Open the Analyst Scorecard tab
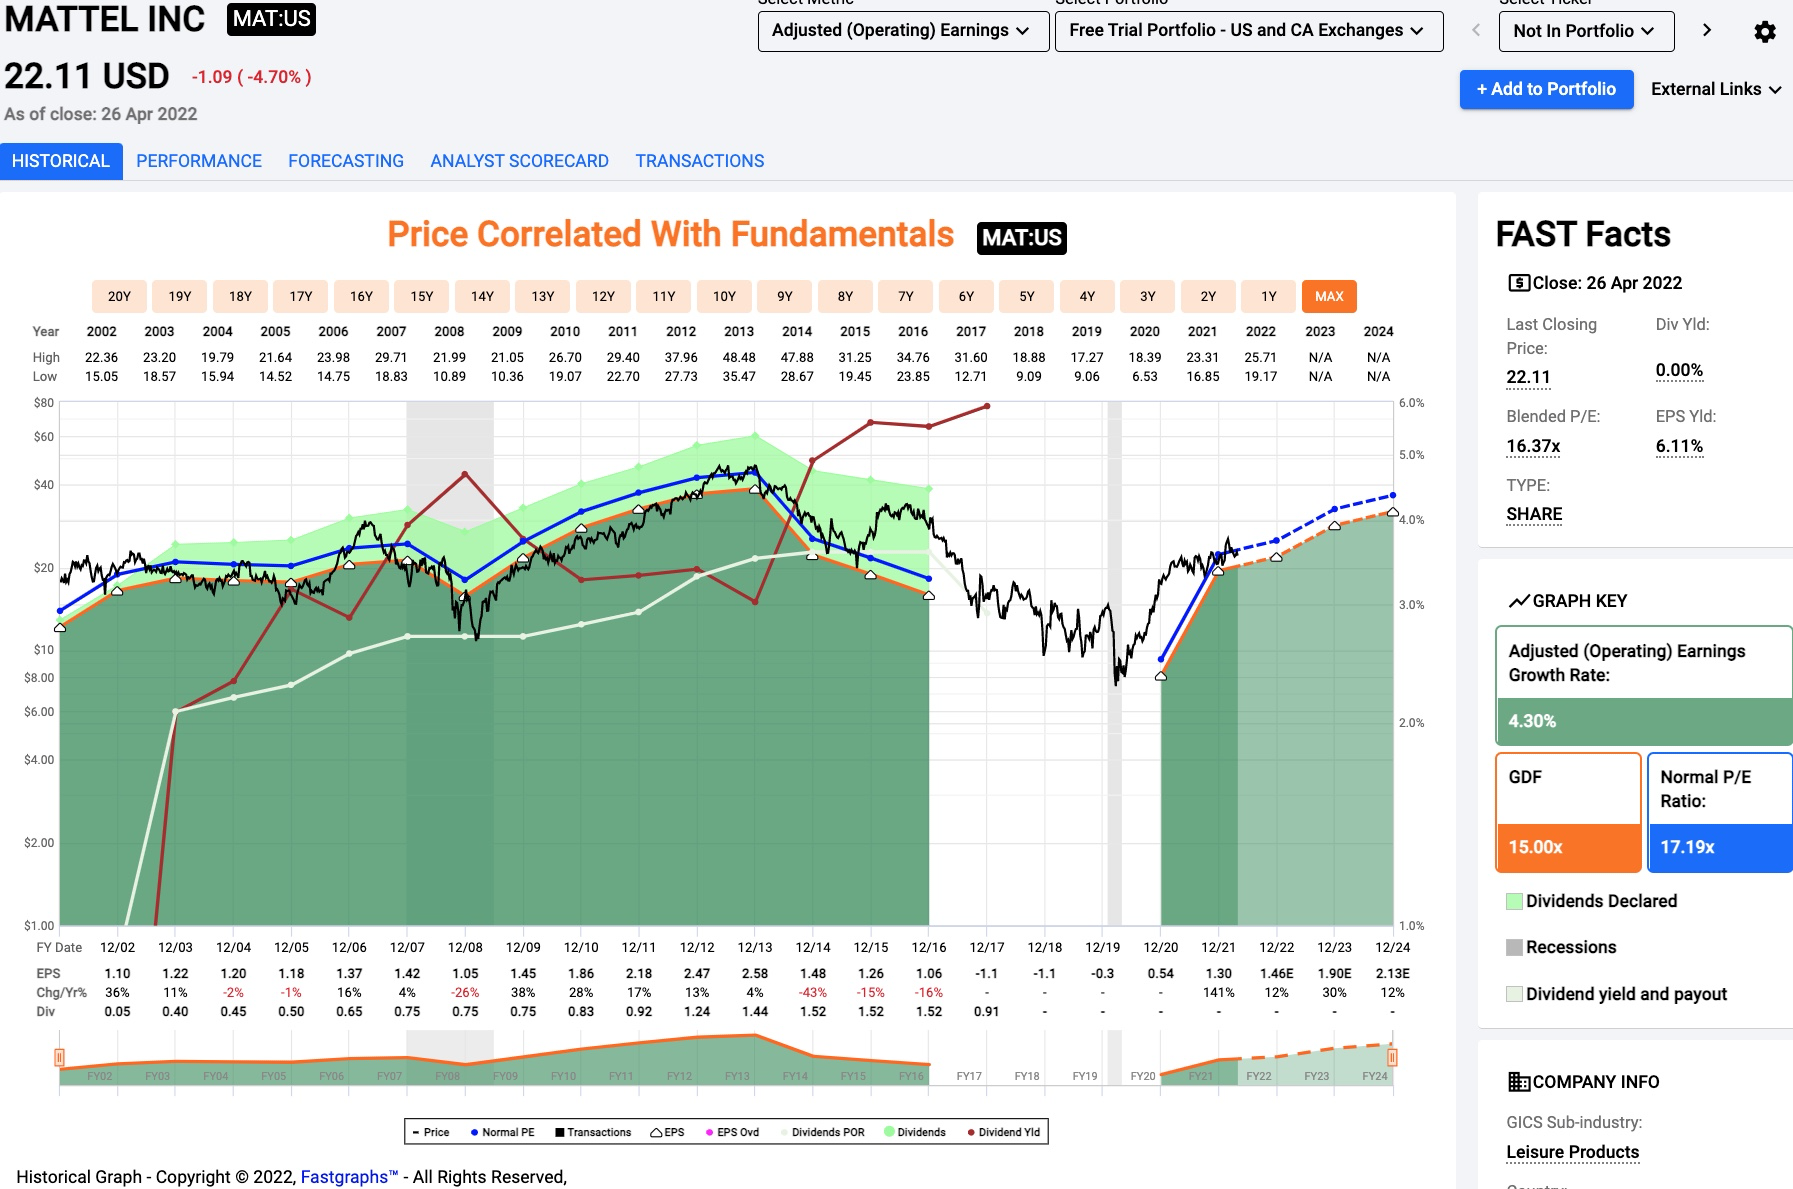Screen dimensions: 1793x1189 (x=519, y=161)
